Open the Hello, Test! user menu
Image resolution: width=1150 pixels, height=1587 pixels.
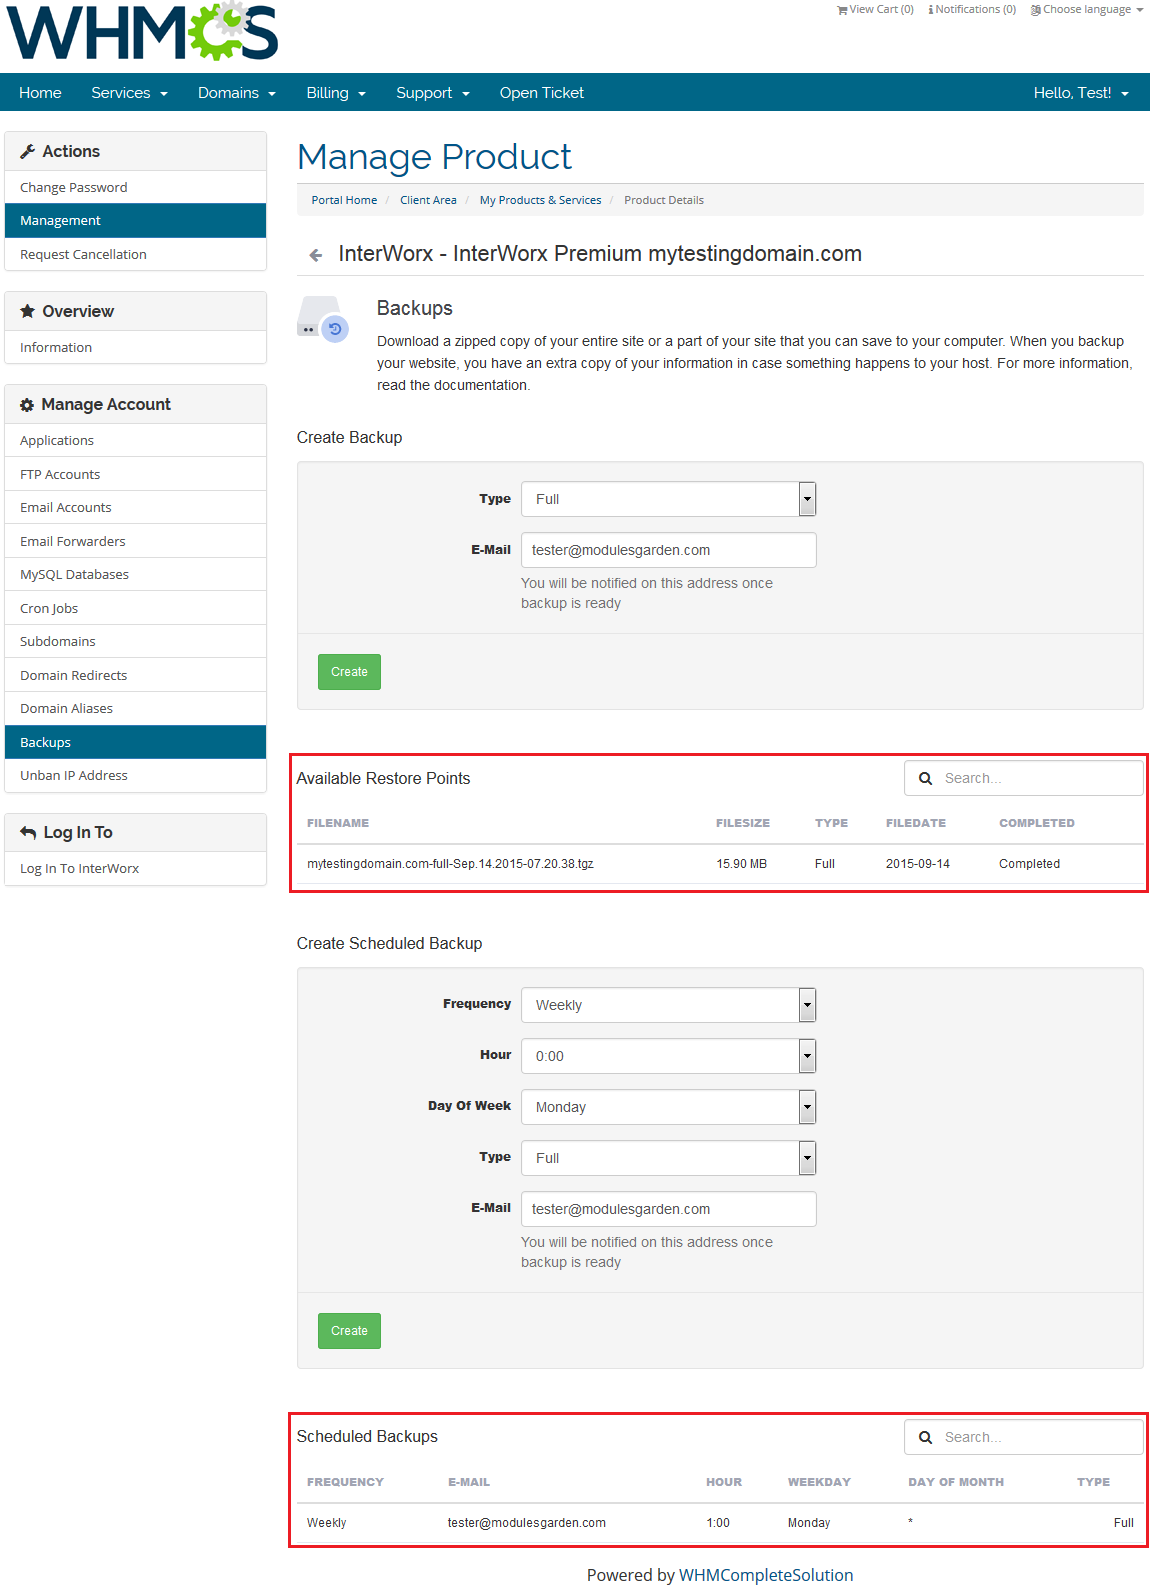(1081, 93)
